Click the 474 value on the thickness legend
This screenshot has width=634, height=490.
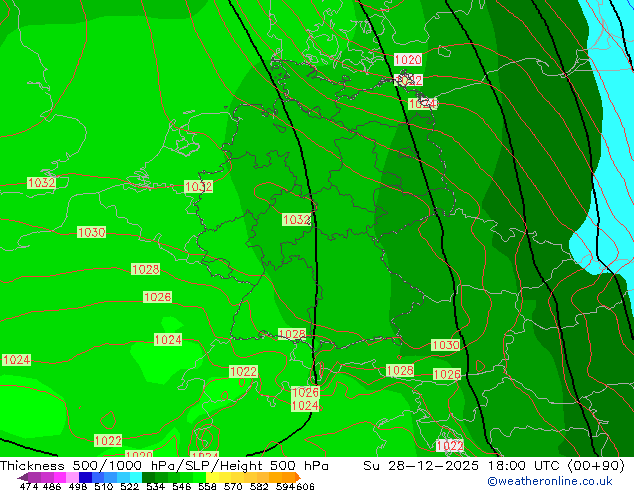[x=29, y=486]
